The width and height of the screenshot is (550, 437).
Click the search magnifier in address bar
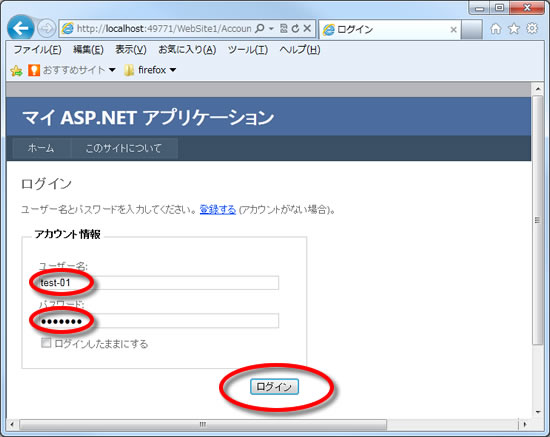pos(260,28)
